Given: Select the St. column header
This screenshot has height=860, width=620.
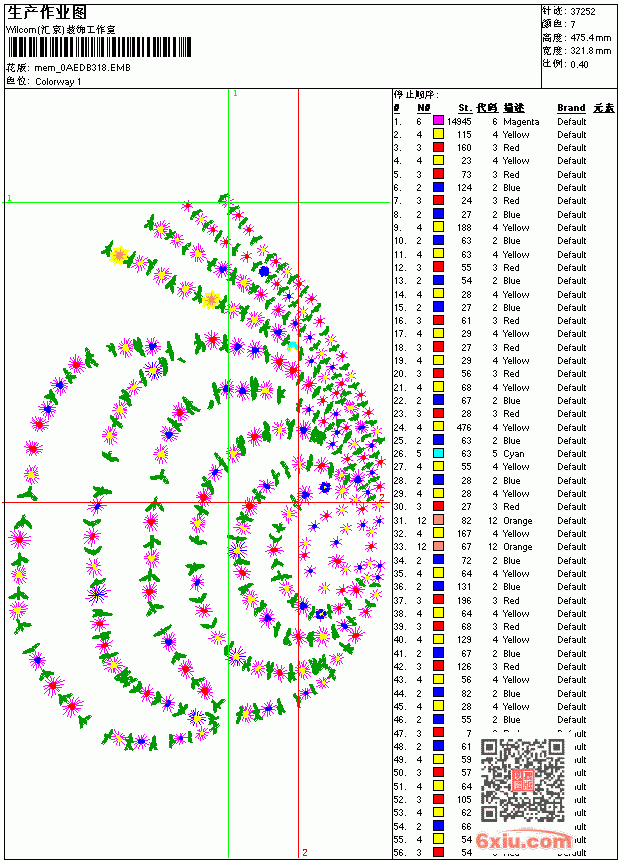Looking at the screenshot, I should click(465, 108).
